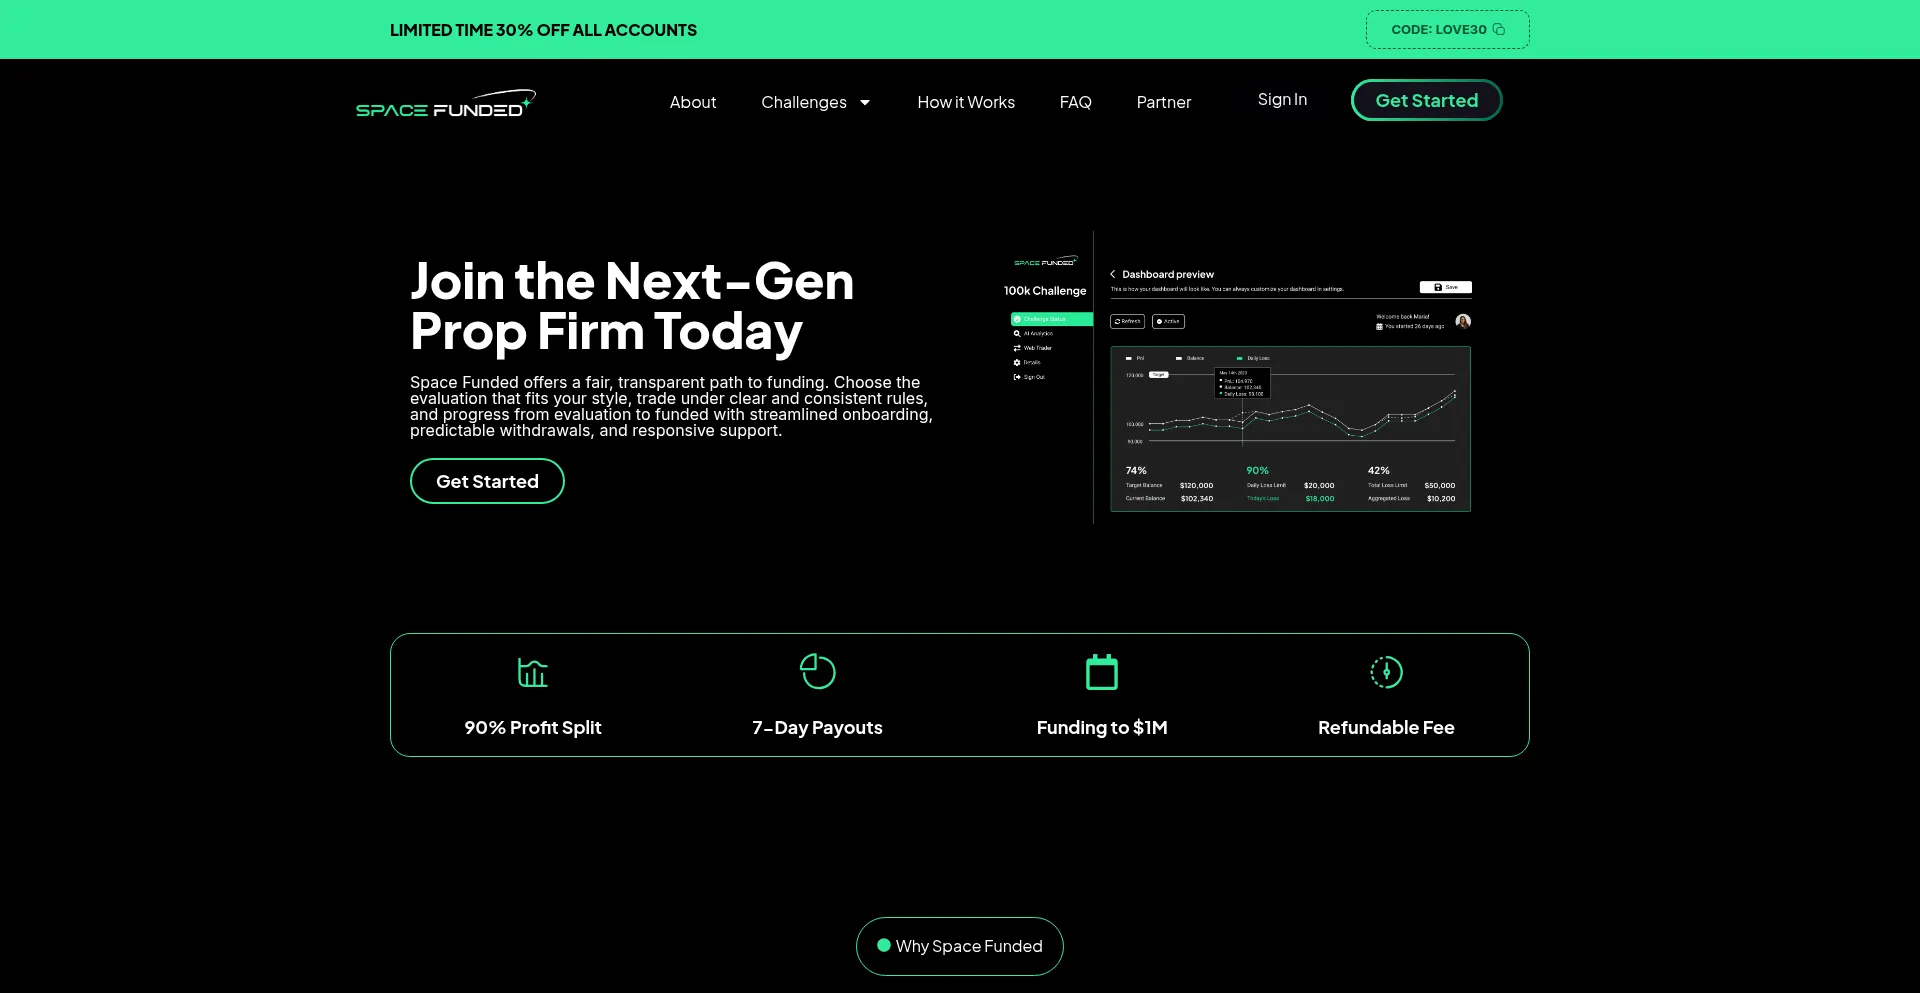Click the "74%" value in preview

coord(1136,470)
